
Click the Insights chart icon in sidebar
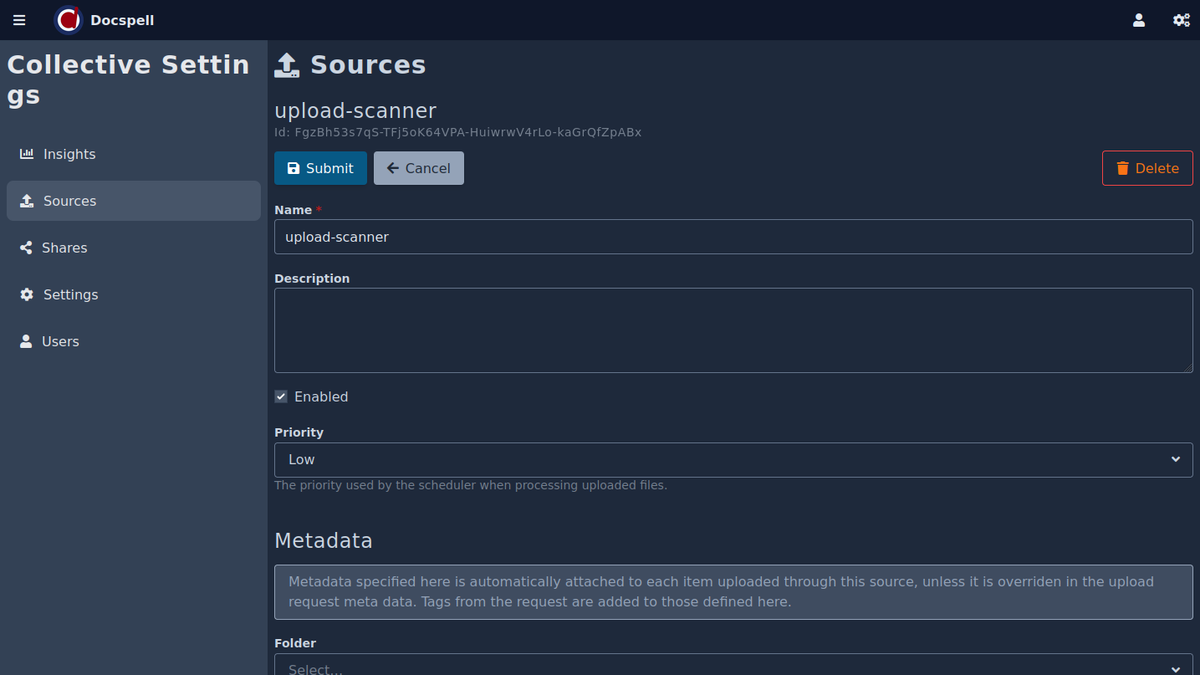pos(27,154)
